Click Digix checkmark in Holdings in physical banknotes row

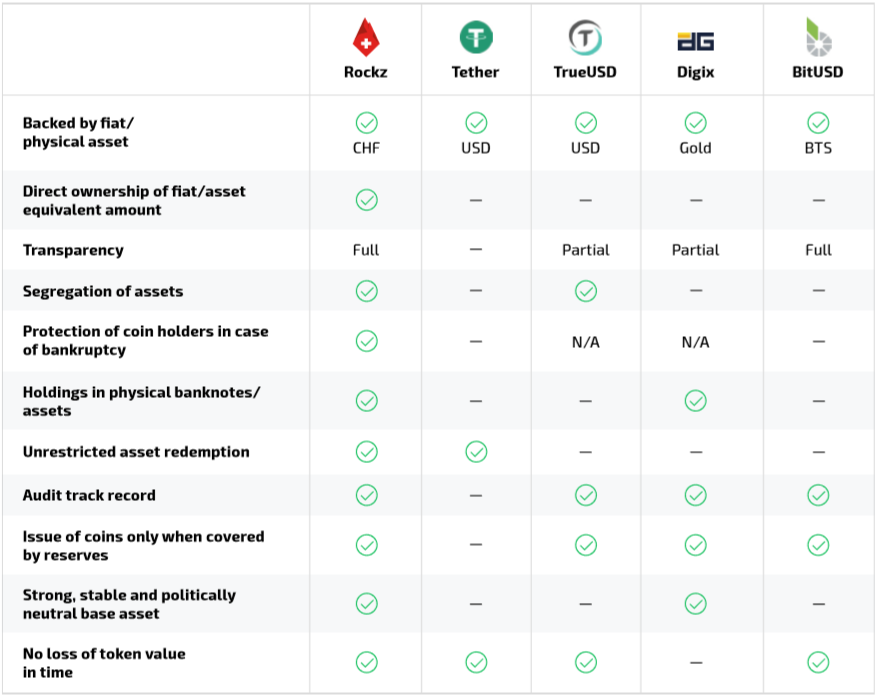pyautogui.click(x=695, y=401)
